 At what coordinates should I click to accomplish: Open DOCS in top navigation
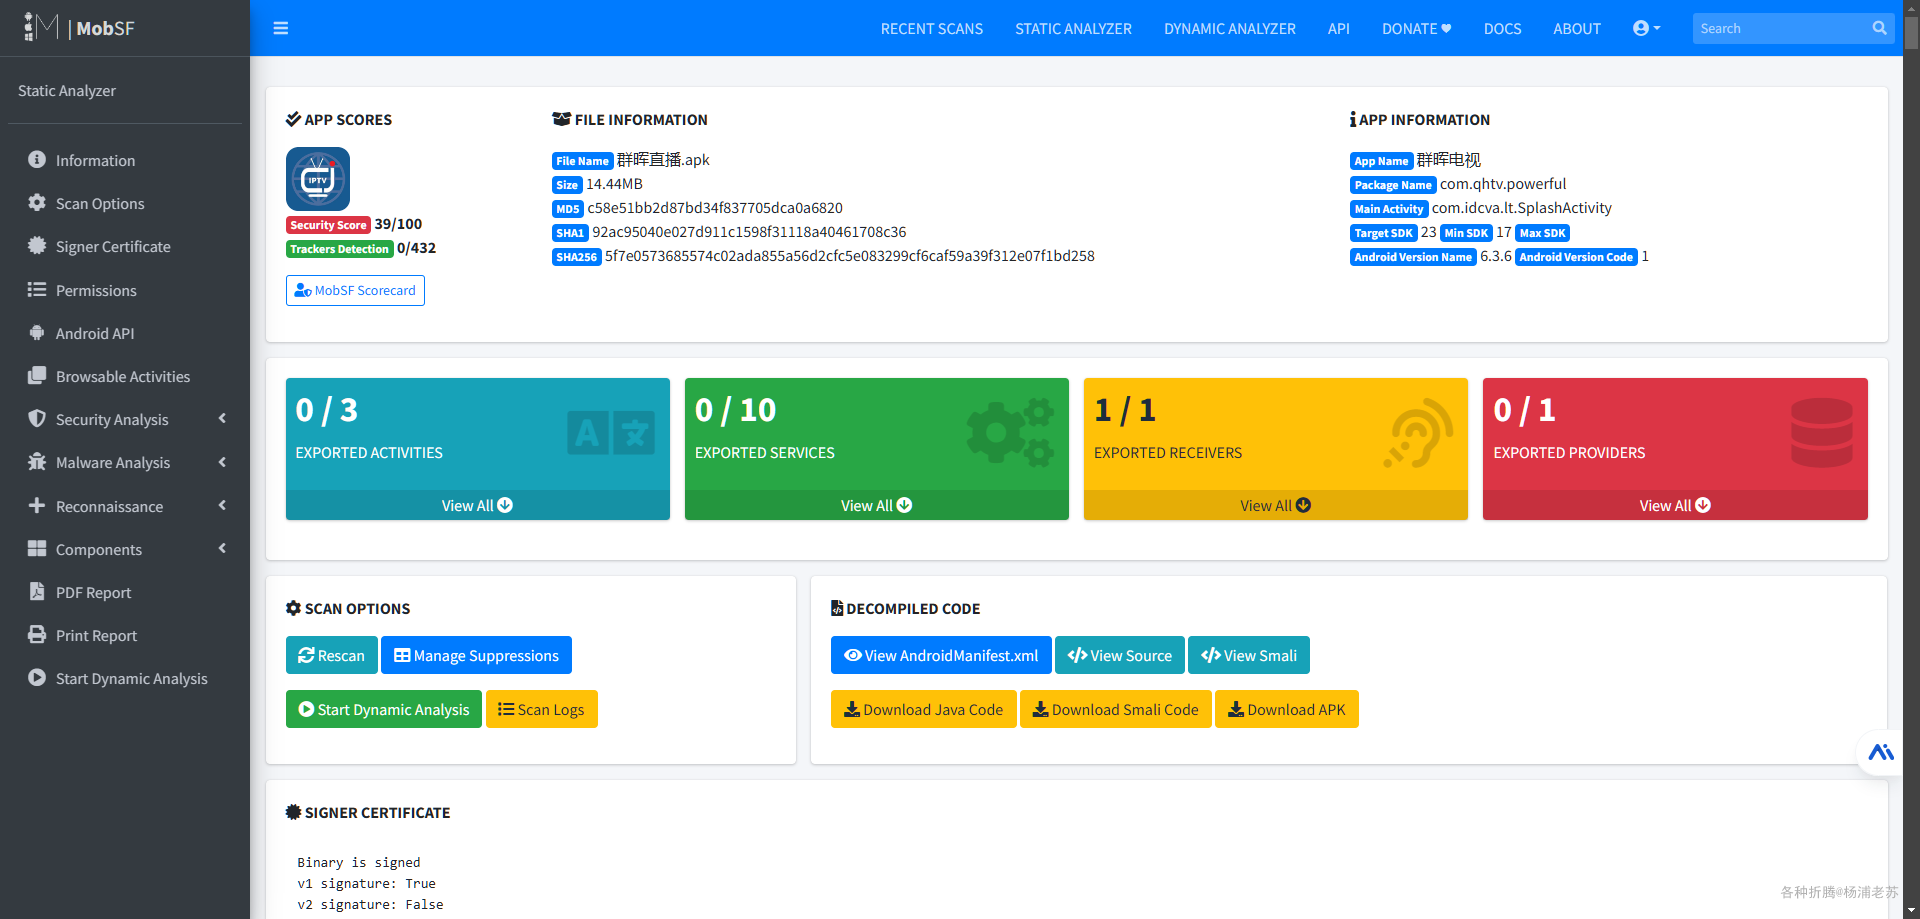tap(1502, 29)
